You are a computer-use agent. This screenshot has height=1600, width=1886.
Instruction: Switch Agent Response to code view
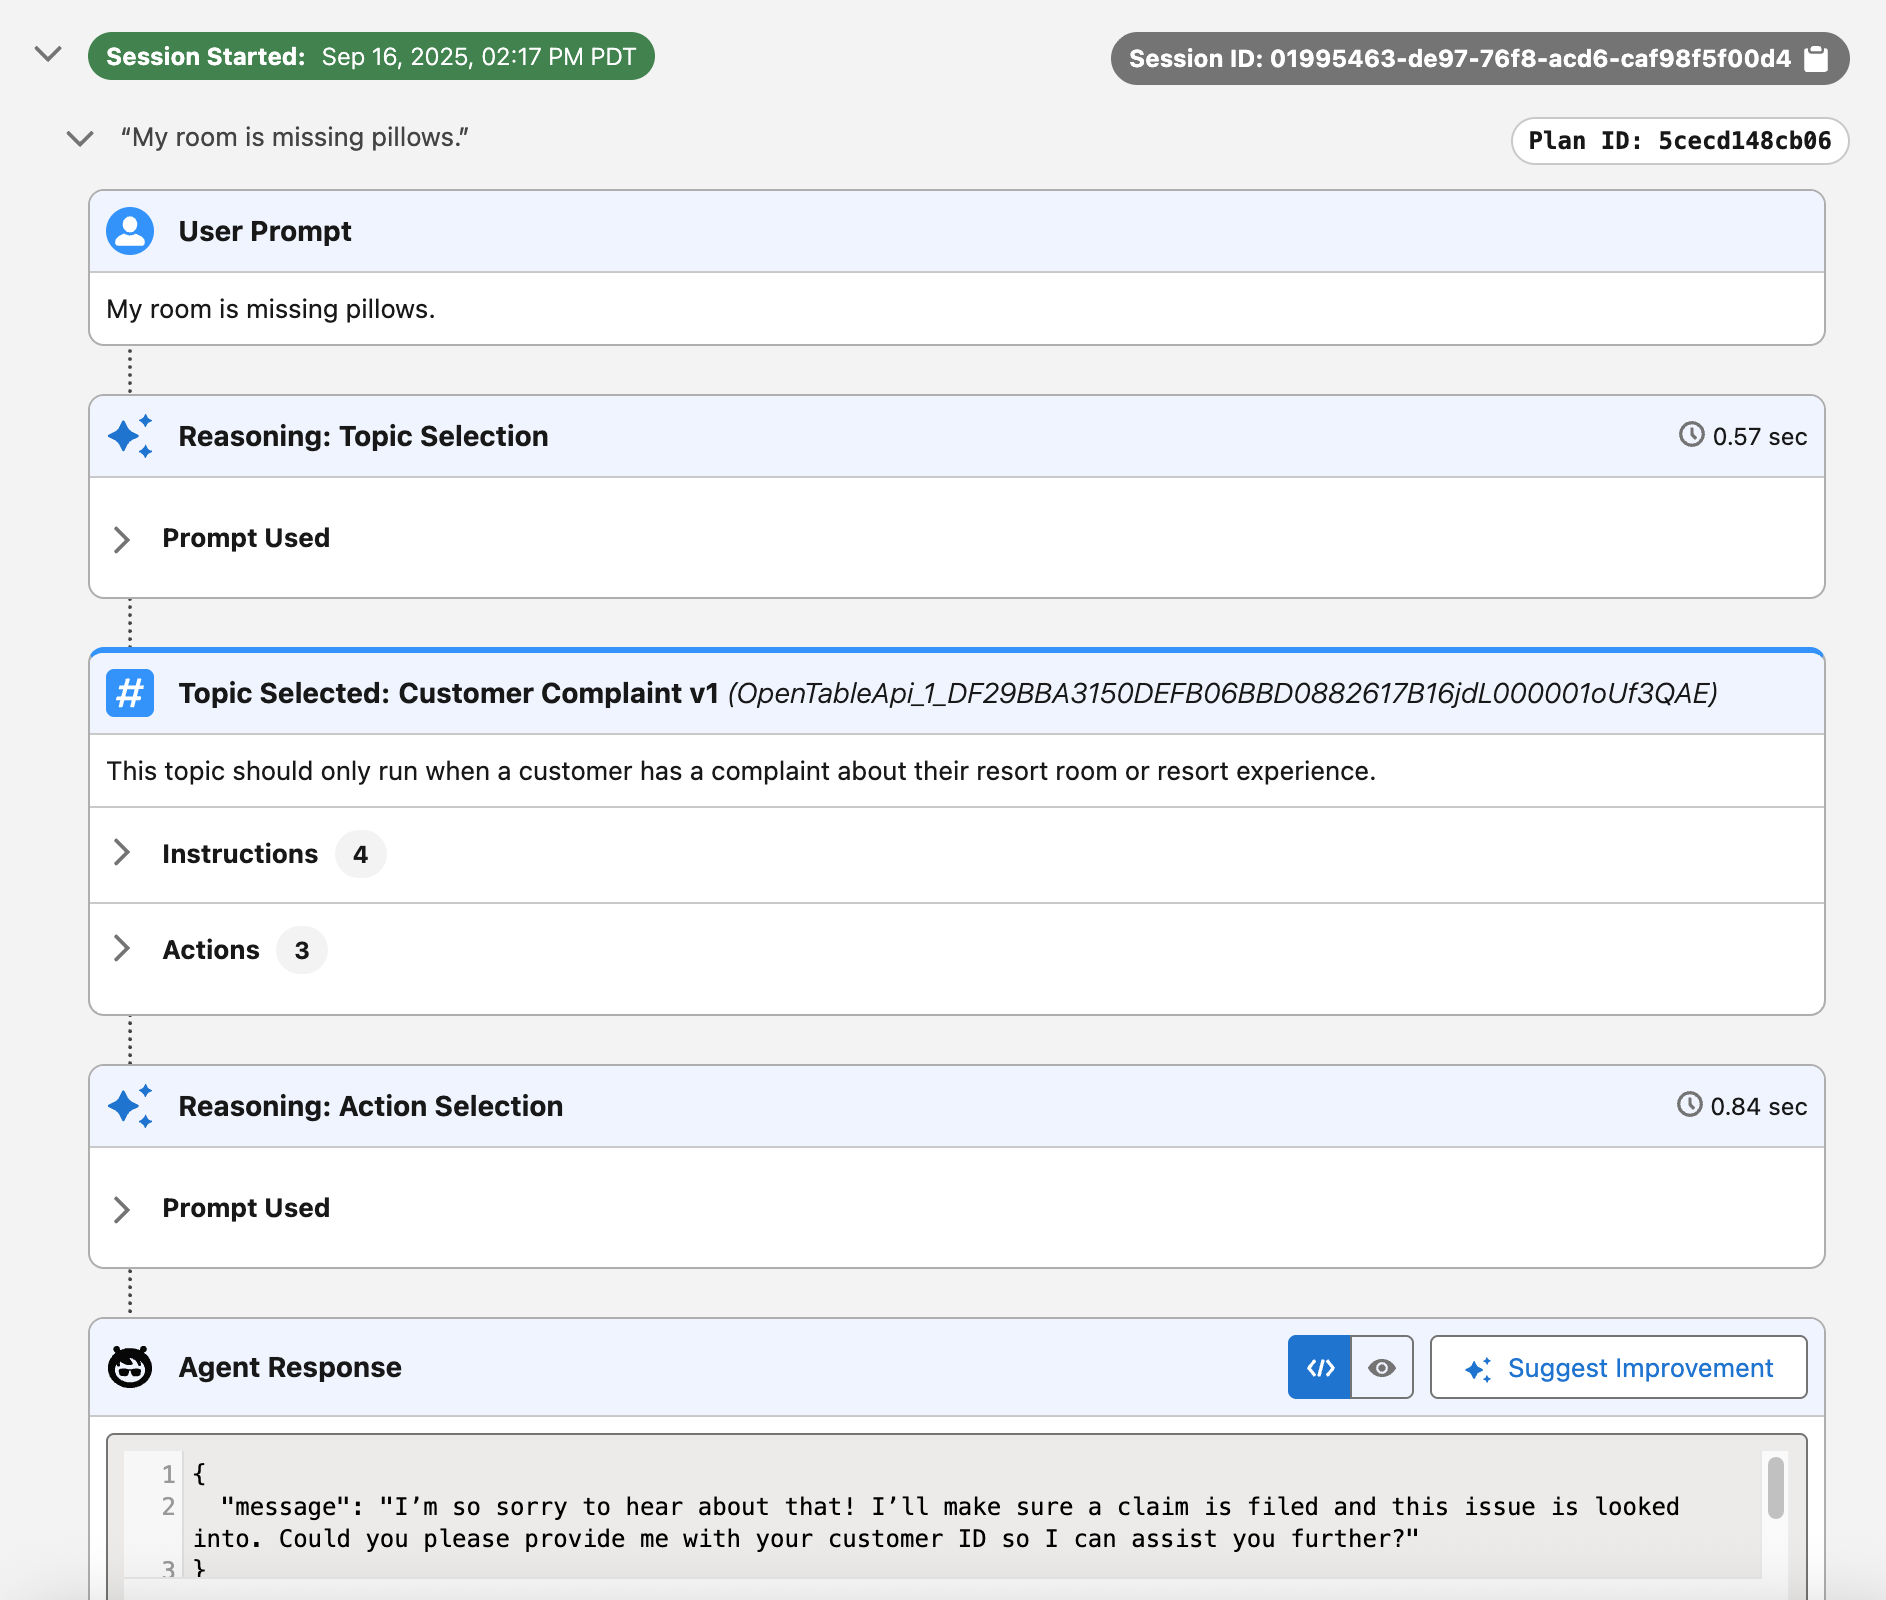click(1319, 1367)
